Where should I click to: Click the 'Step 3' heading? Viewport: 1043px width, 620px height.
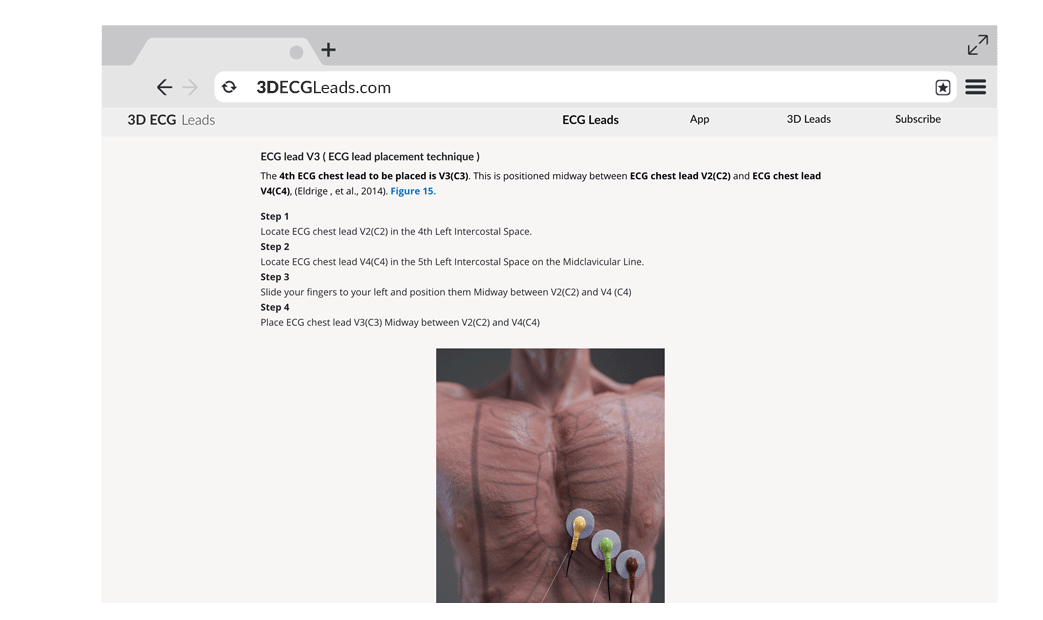click(x=275, y=277)
